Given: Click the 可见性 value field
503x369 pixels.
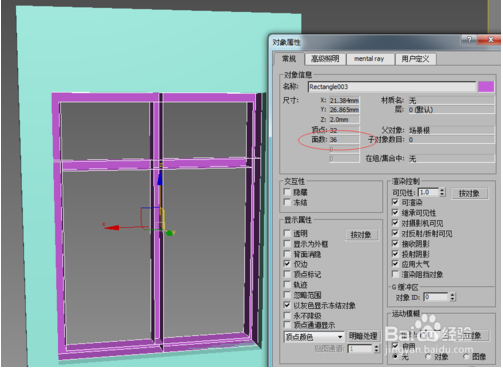Looking at the screenshot, I should 429,192.
